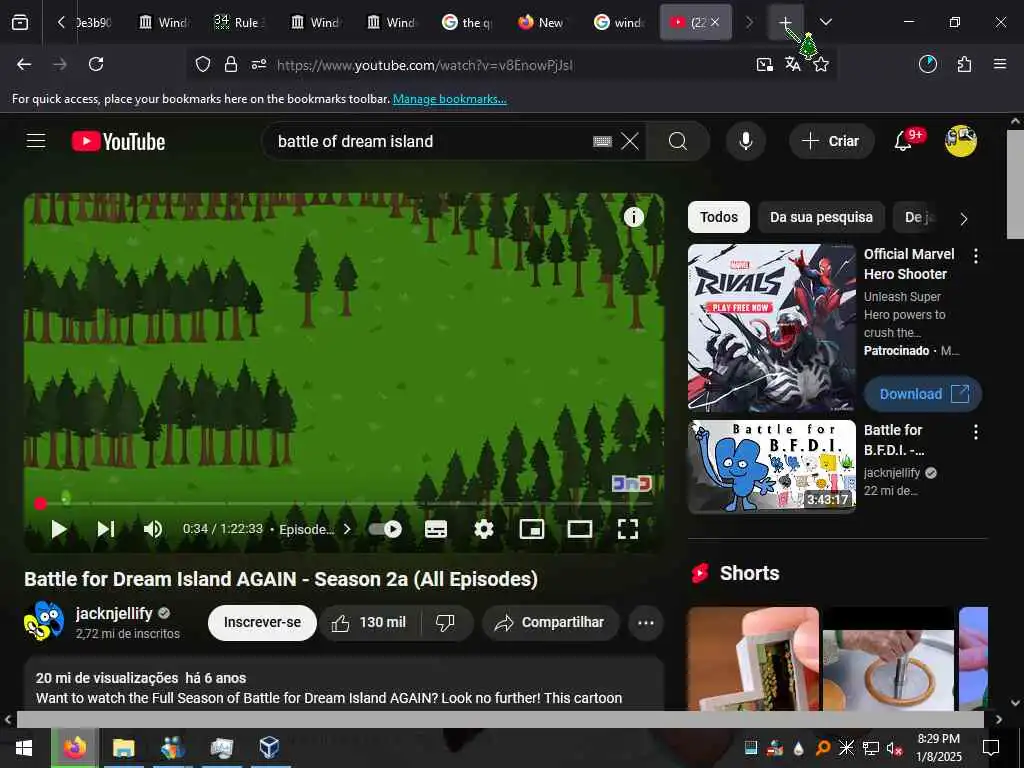Screen dimensions: 1024x768
Task: Open File Explorer from taskbar
Action: point(123,748)
